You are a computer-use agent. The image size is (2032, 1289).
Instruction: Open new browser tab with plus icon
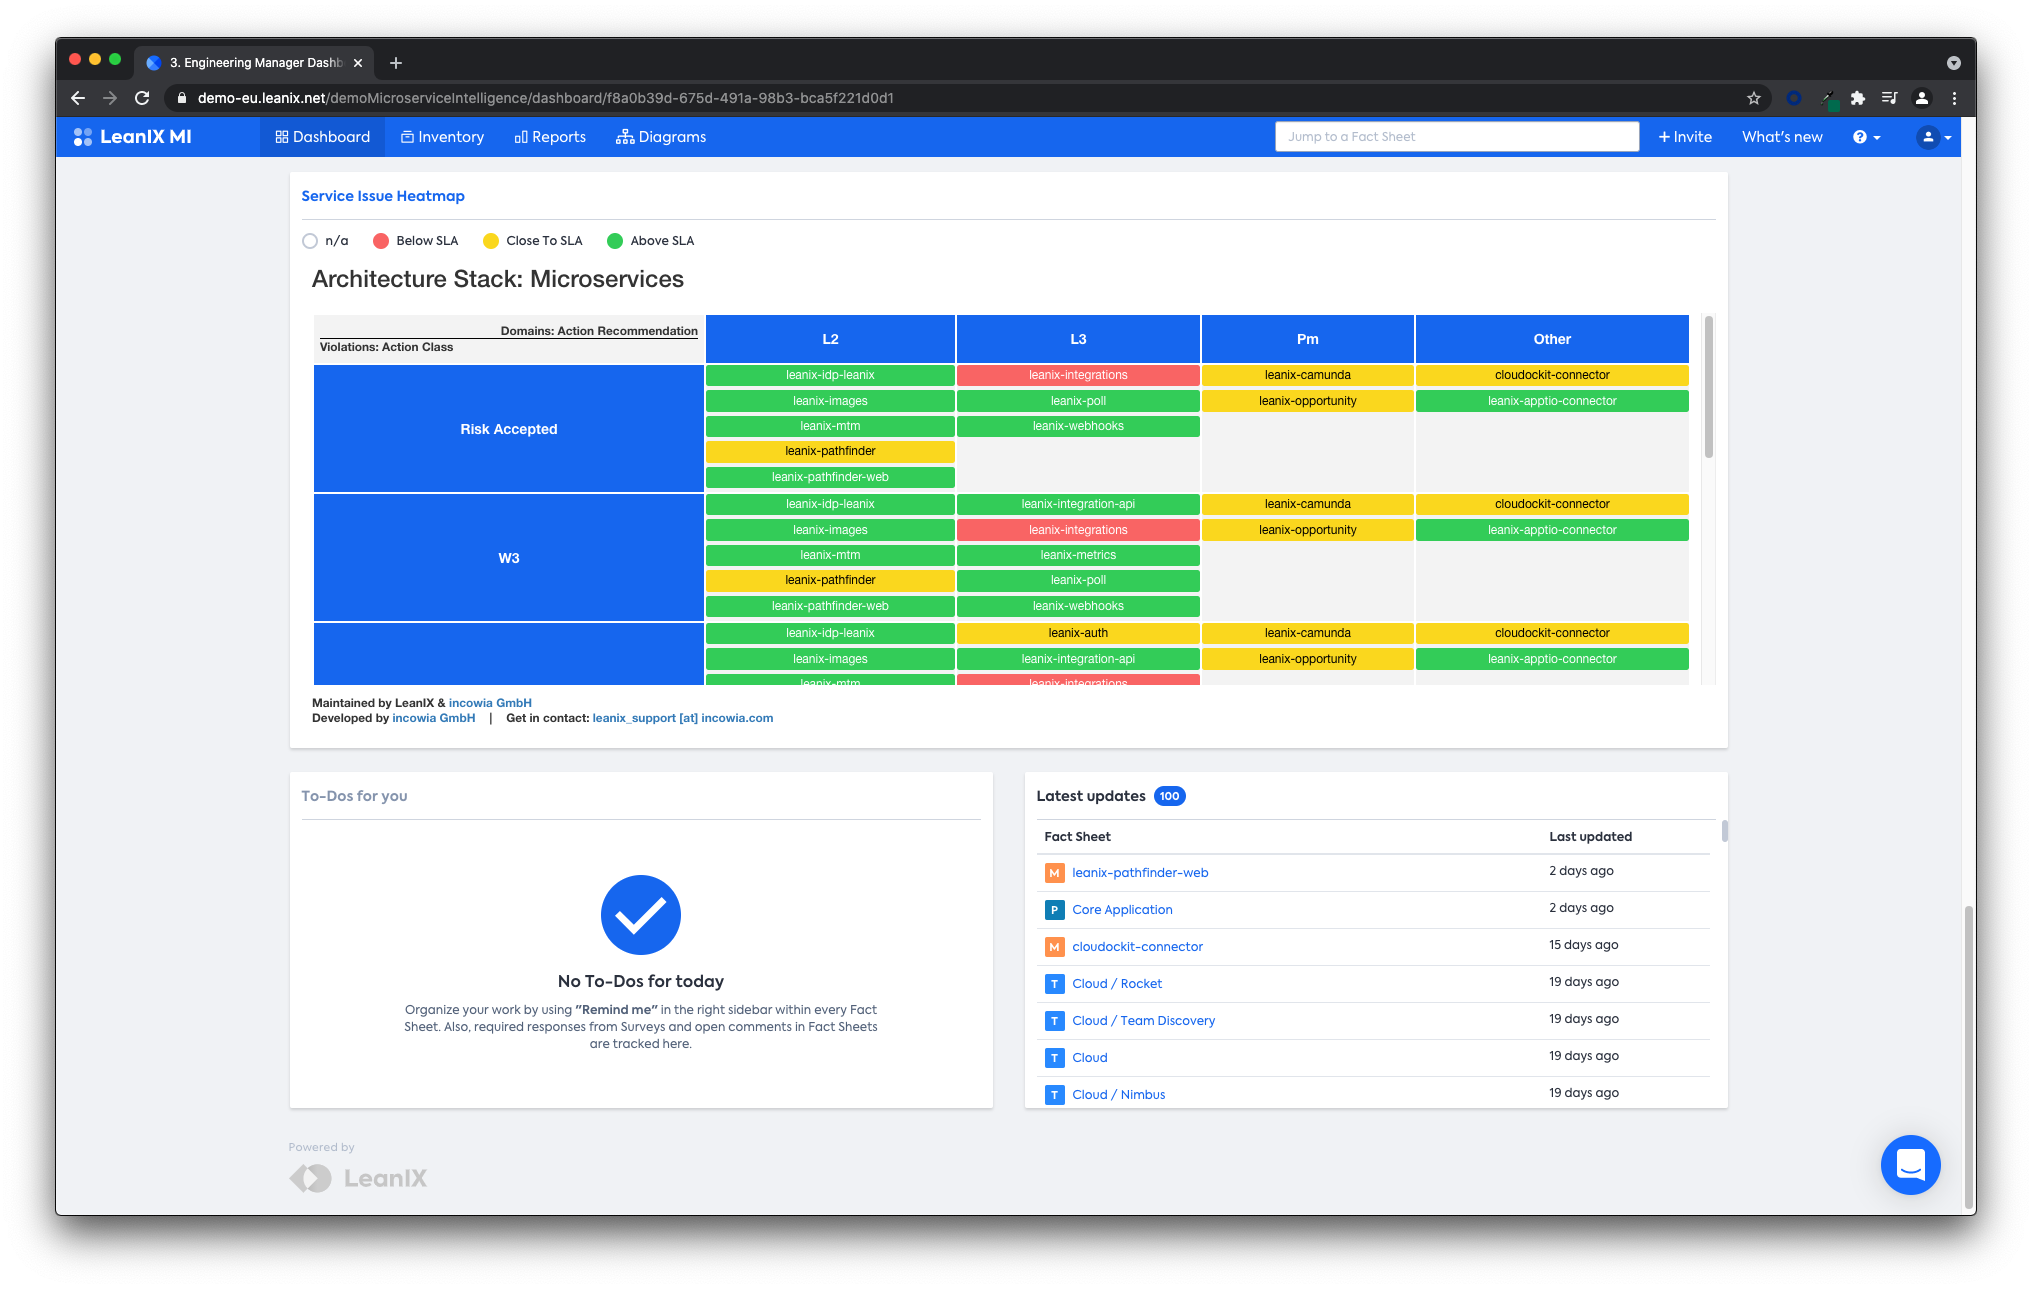[396, 63]
